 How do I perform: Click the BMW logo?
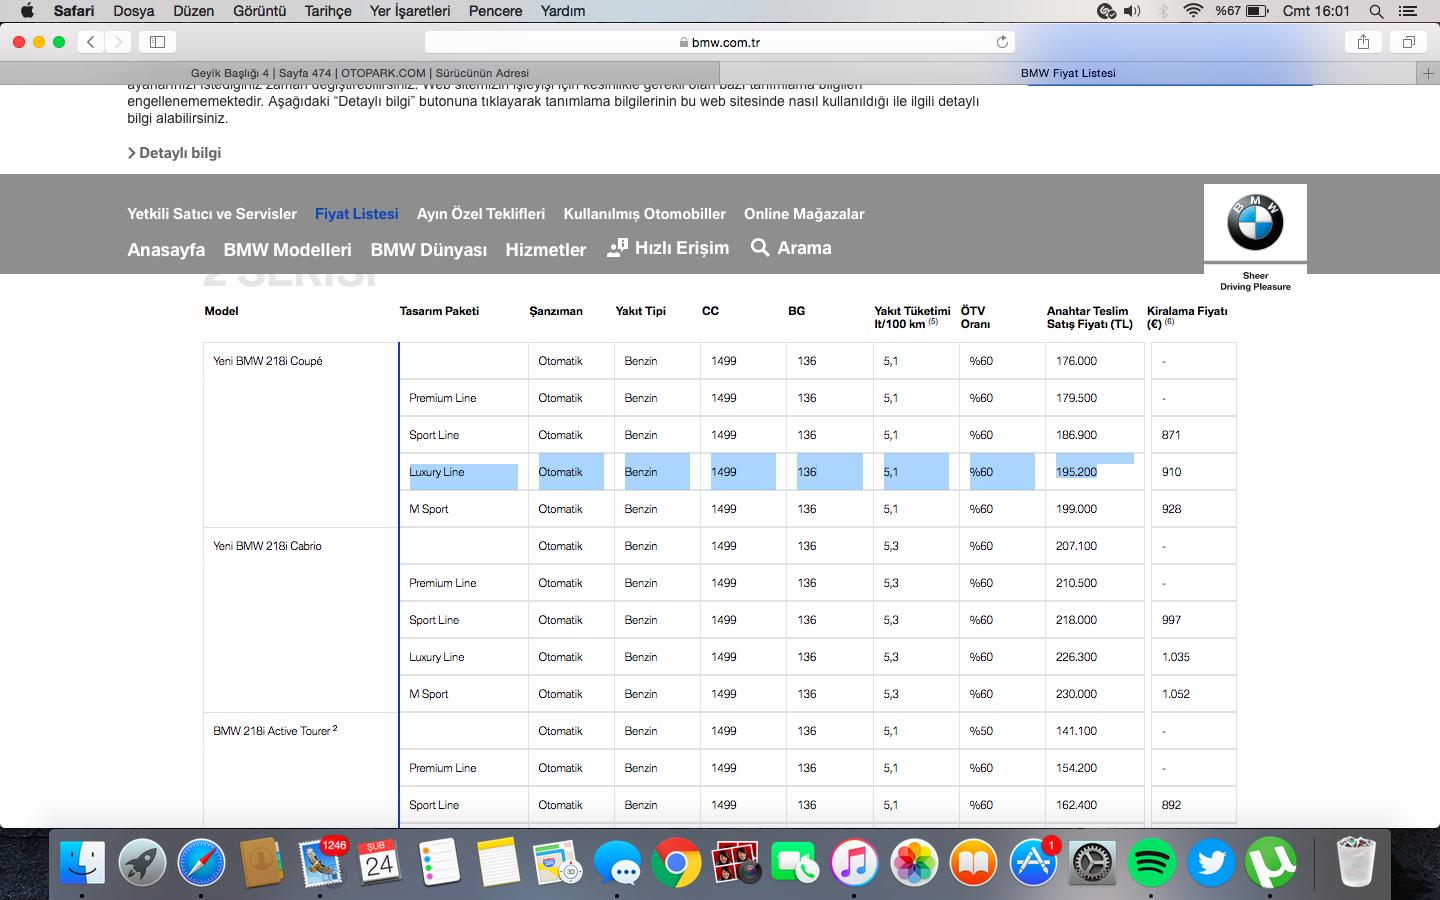coord(1255,222)
